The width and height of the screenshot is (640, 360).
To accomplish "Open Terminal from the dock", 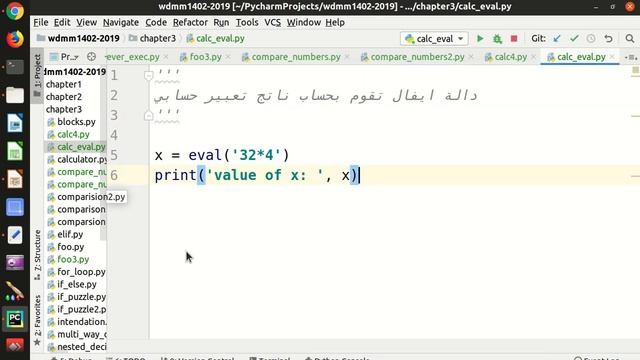I will point(15,67).
